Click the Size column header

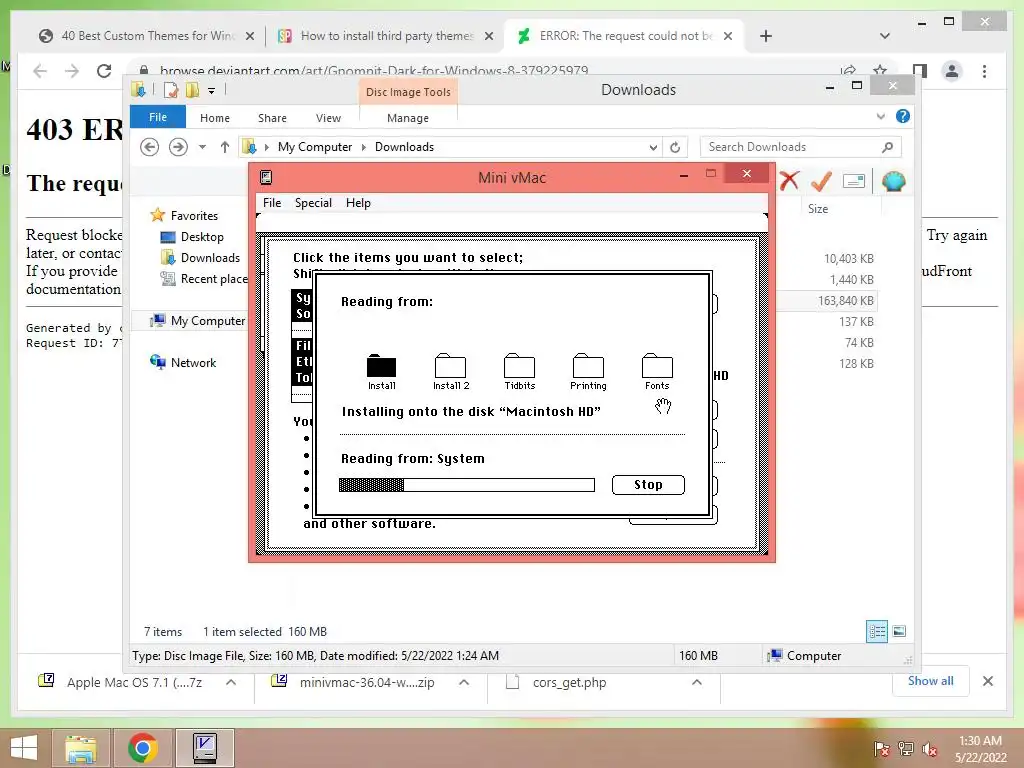[x=818, y=209]
